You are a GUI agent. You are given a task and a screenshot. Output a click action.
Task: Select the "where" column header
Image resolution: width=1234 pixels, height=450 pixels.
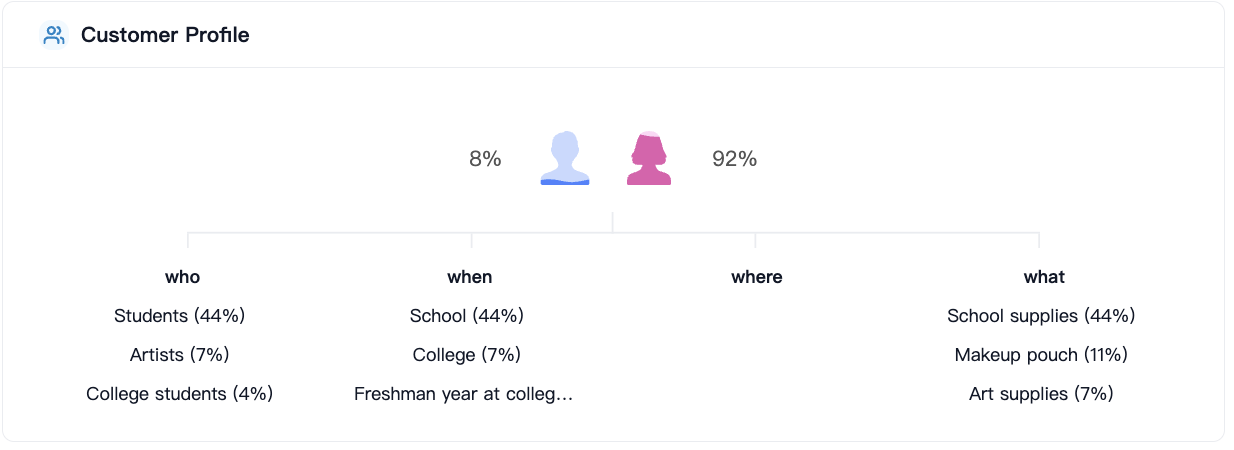pyautogui.click(x=757, y=277)
